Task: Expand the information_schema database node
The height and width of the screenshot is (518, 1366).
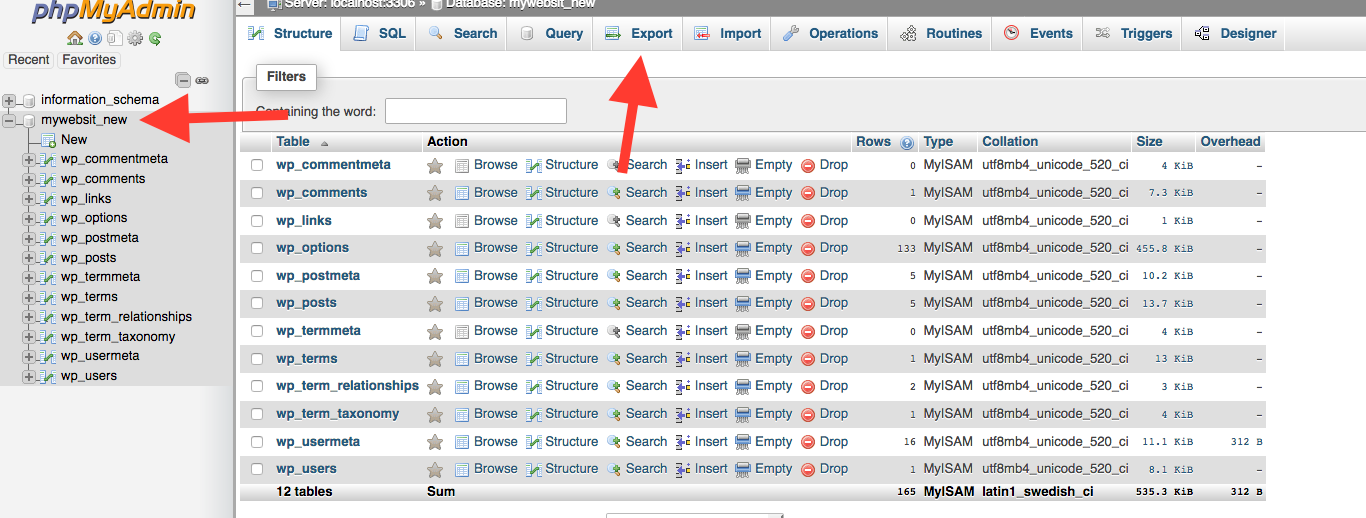Action: pyautogui.click(x=10, y=100)
